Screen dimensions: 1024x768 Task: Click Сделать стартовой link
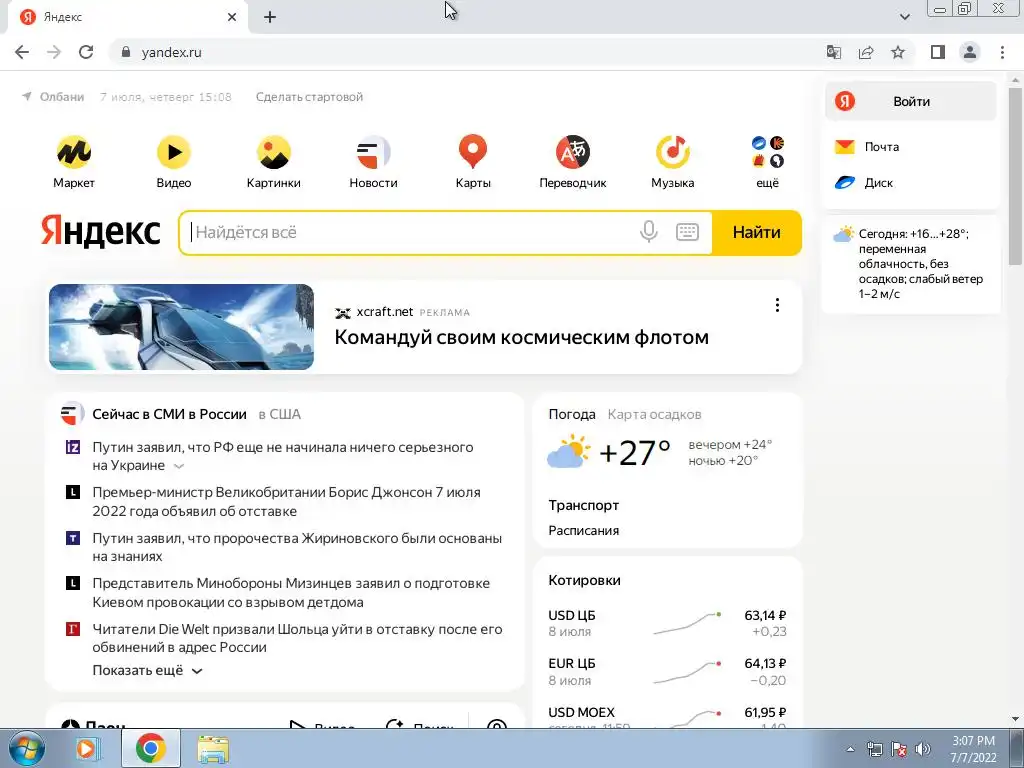(x=310, y=97)
